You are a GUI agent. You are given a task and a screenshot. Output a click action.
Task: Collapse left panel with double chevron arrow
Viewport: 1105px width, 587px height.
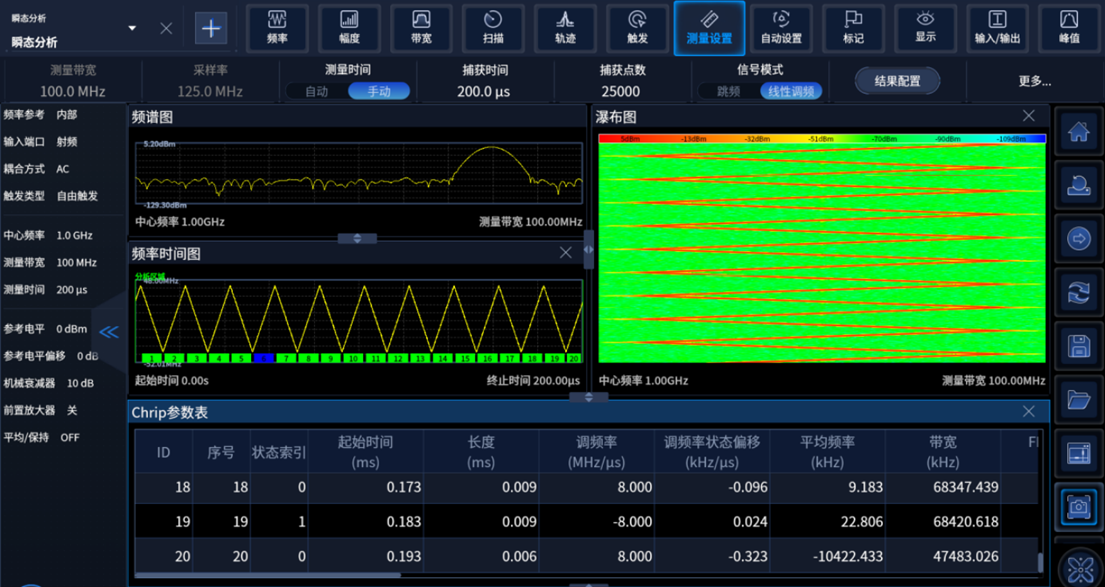(x=108, y=332)
